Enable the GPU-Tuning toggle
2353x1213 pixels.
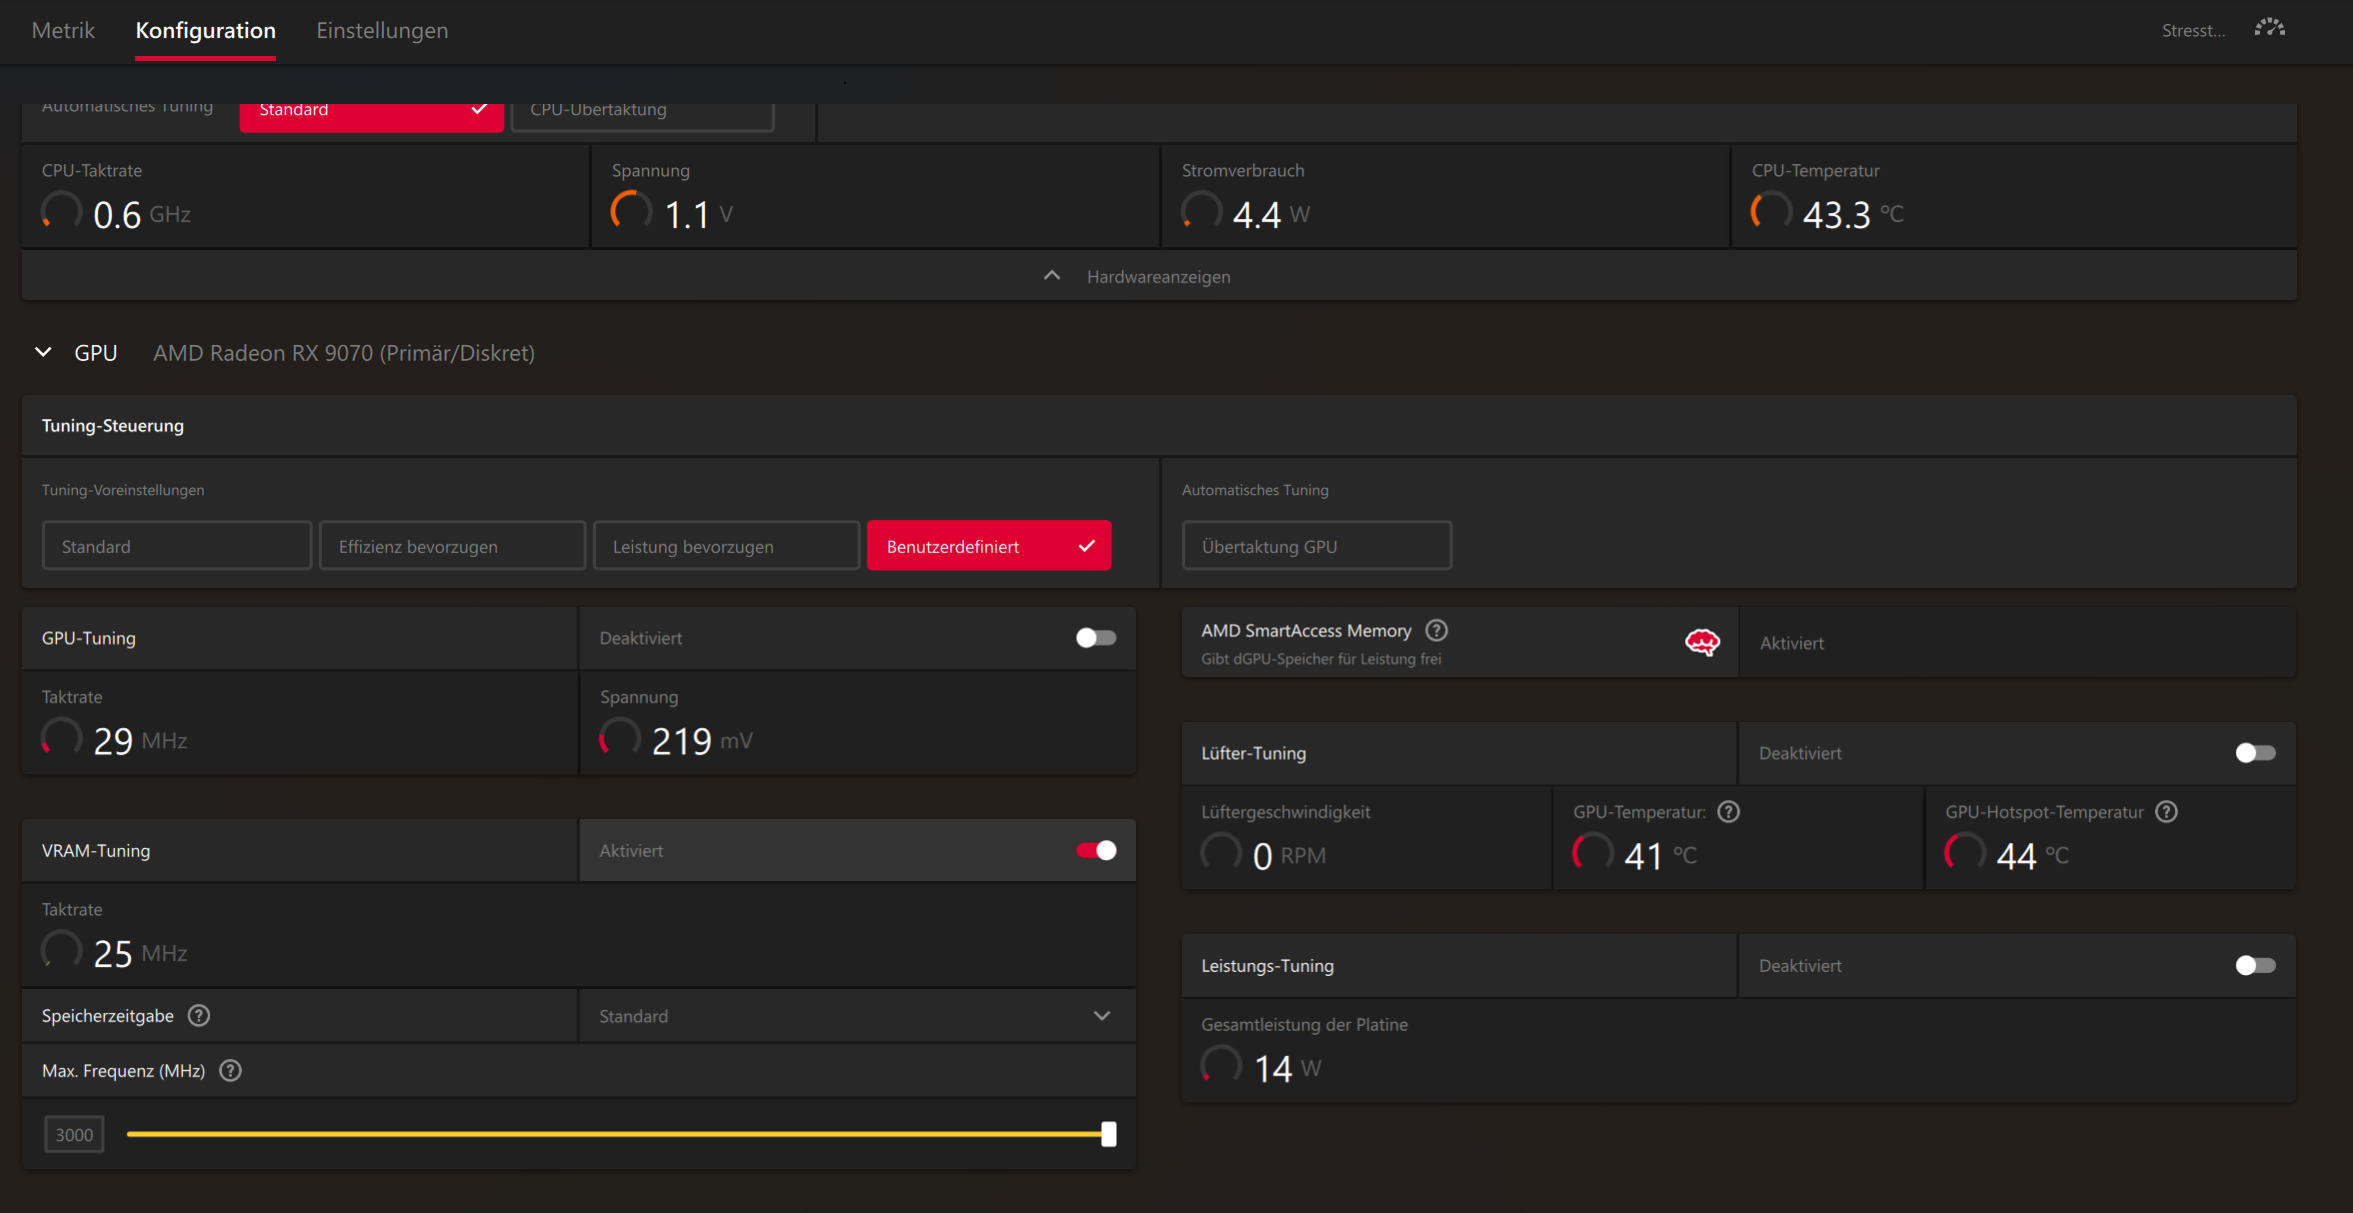click(1095, 638)
